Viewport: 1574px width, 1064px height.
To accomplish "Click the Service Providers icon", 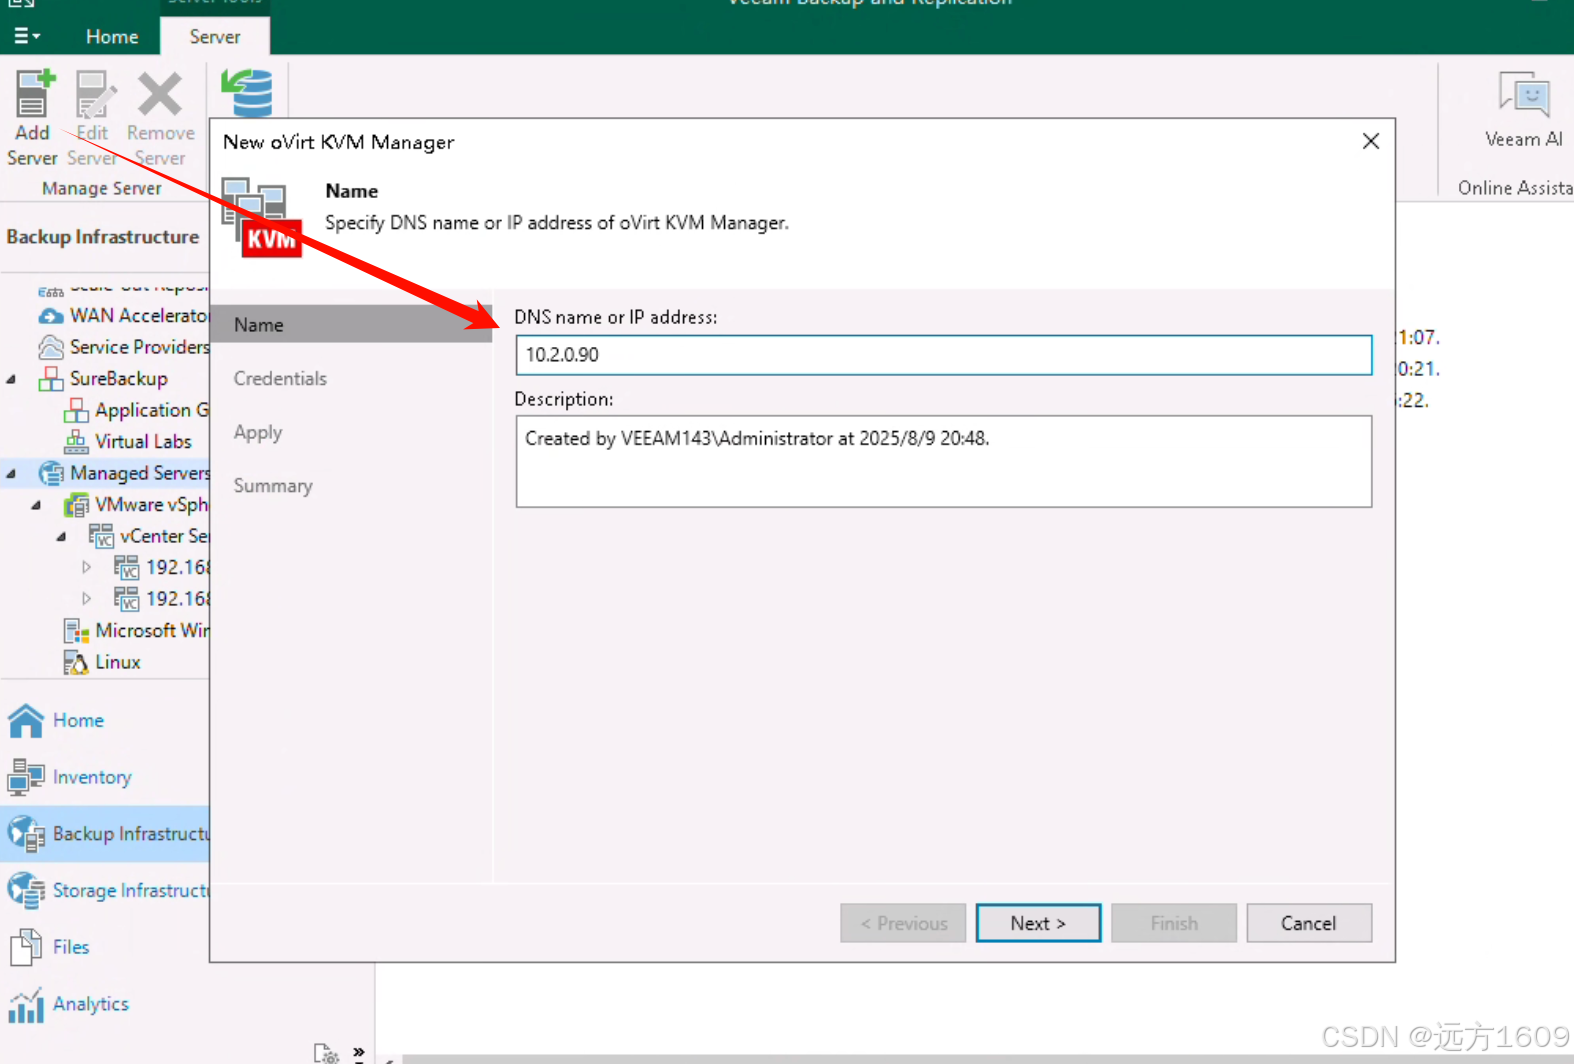I will pos(51,347).
